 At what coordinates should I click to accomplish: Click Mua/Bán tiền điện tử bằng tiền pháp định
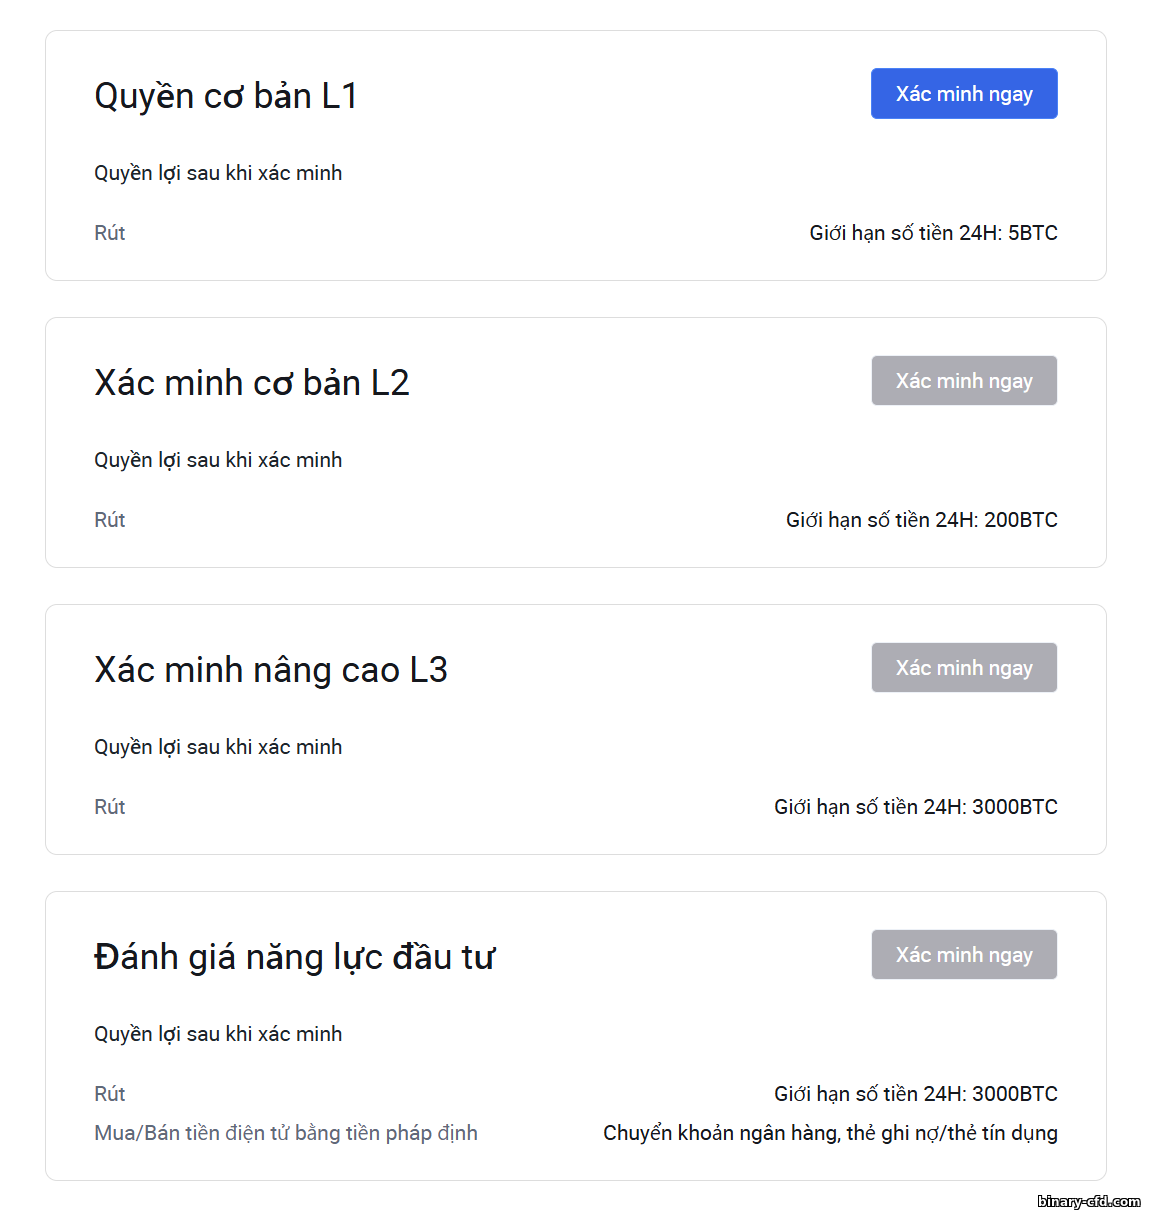(286, 1133)
